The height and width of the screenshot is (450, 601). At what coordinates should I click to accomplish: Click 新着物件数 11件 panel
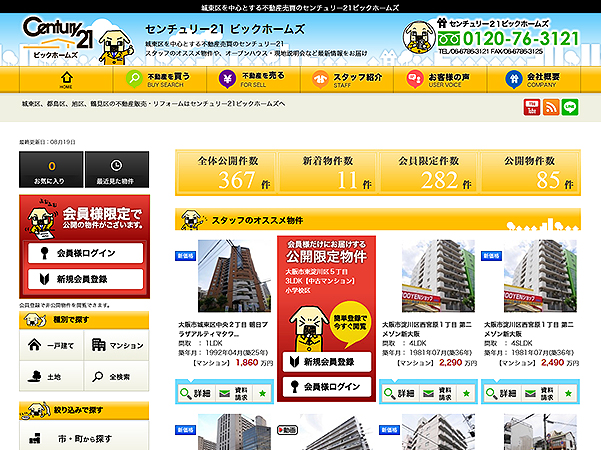pyautogui.click(x=328, y=173)
